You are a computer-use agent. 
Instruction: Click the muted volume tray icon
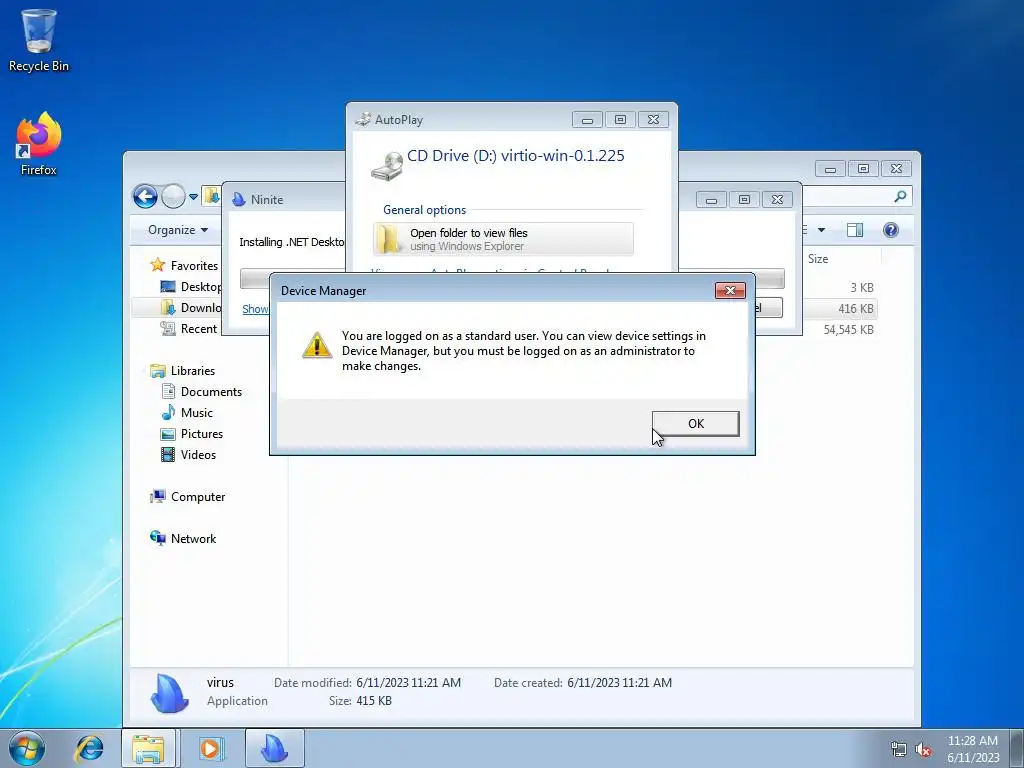tap(923, 749)
